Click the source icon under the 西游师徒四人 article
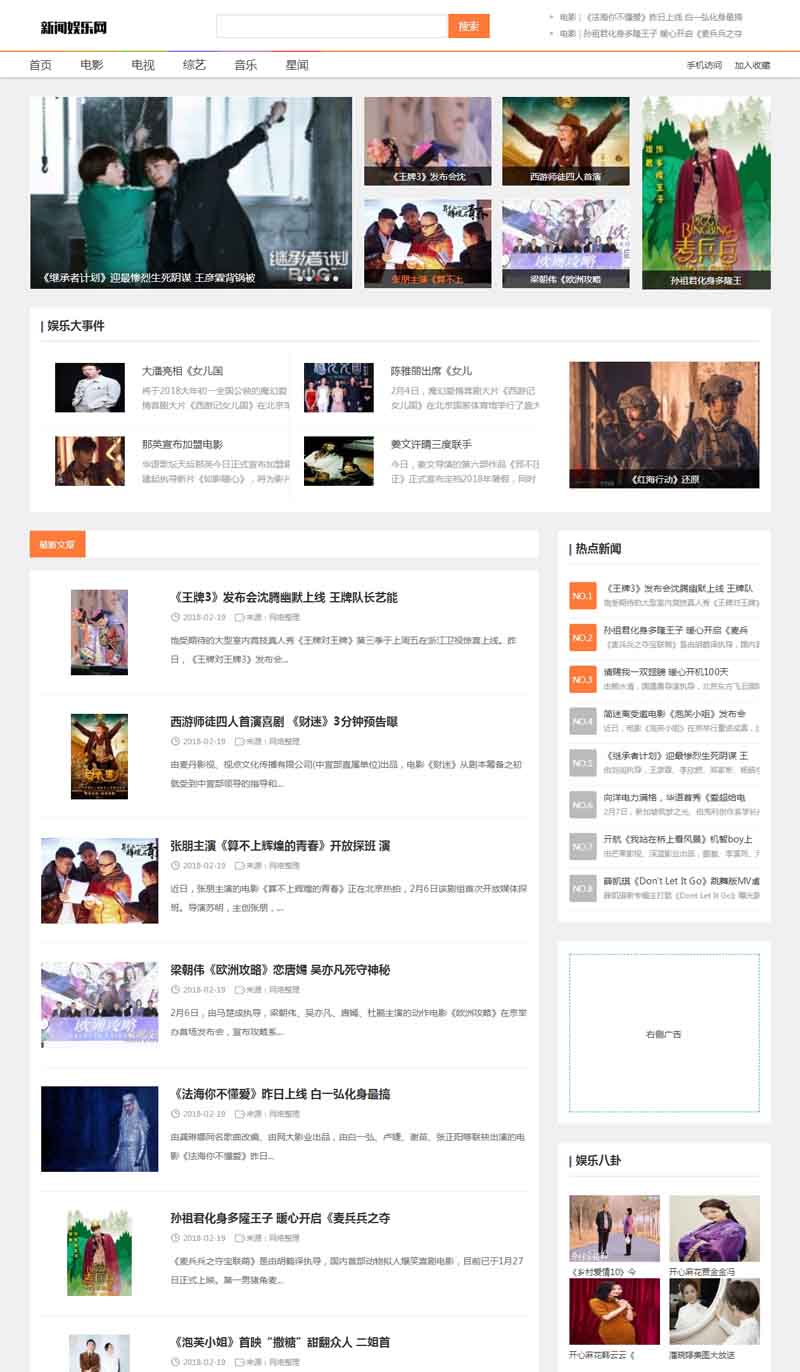The height and width of the screenshot is (1372, 800). click(239, 742)
